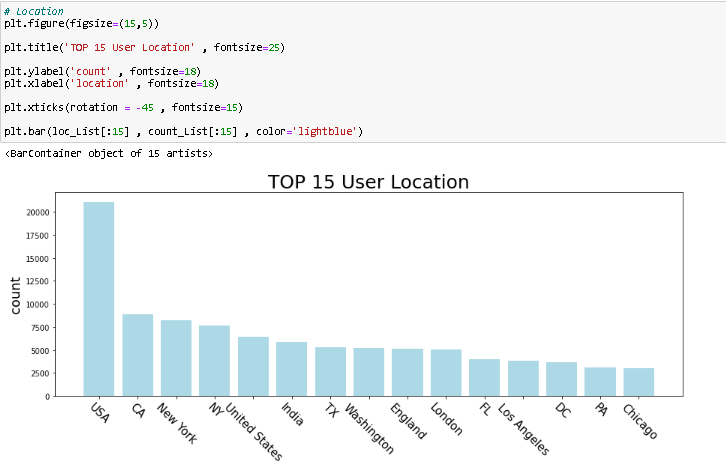This screenshot has height=465, width=726.
Task: Click the TX bar in the chart
Action: pos(331,371)
